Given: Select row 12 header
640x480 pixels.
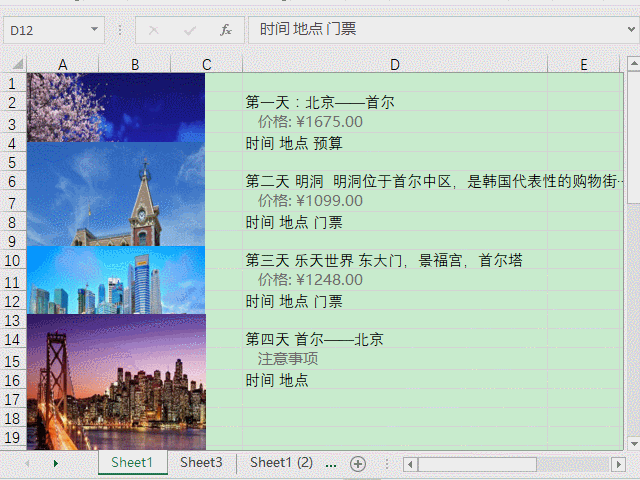Looking at the screenshot, I should (x=13, y=301).
